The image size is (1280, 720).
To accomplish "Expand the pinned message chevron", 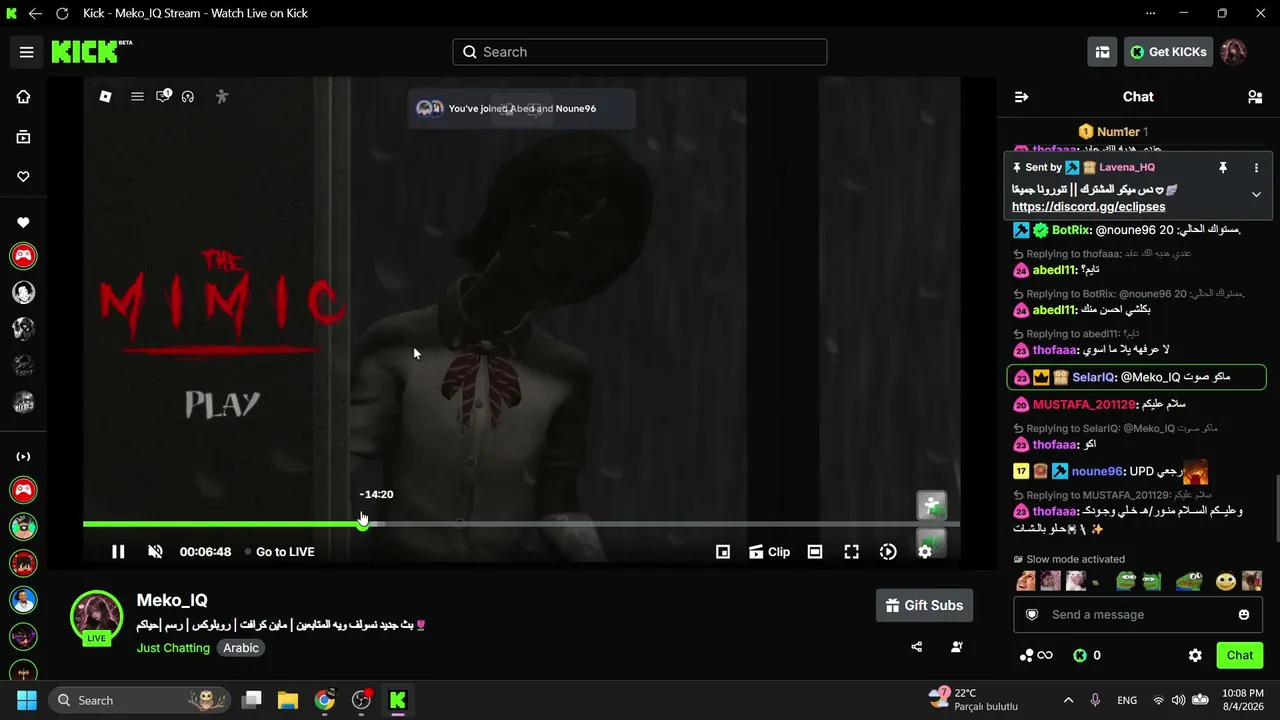I will click(1256, 194).
